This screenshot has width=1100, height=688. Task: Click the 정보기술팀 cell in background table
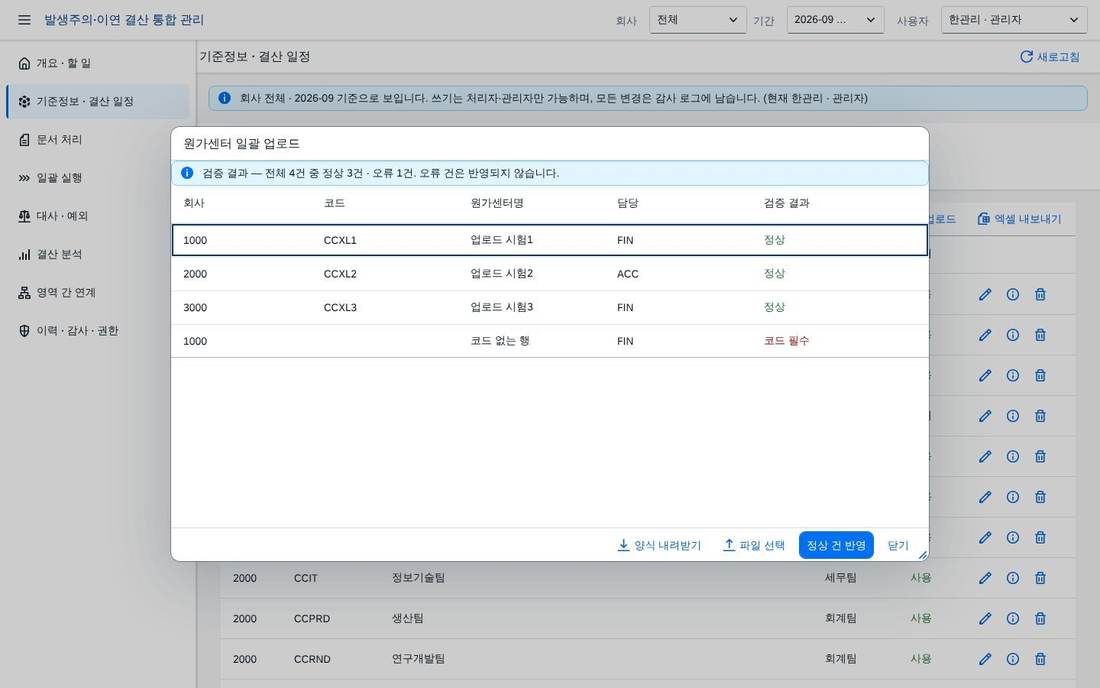click(418, 578)
